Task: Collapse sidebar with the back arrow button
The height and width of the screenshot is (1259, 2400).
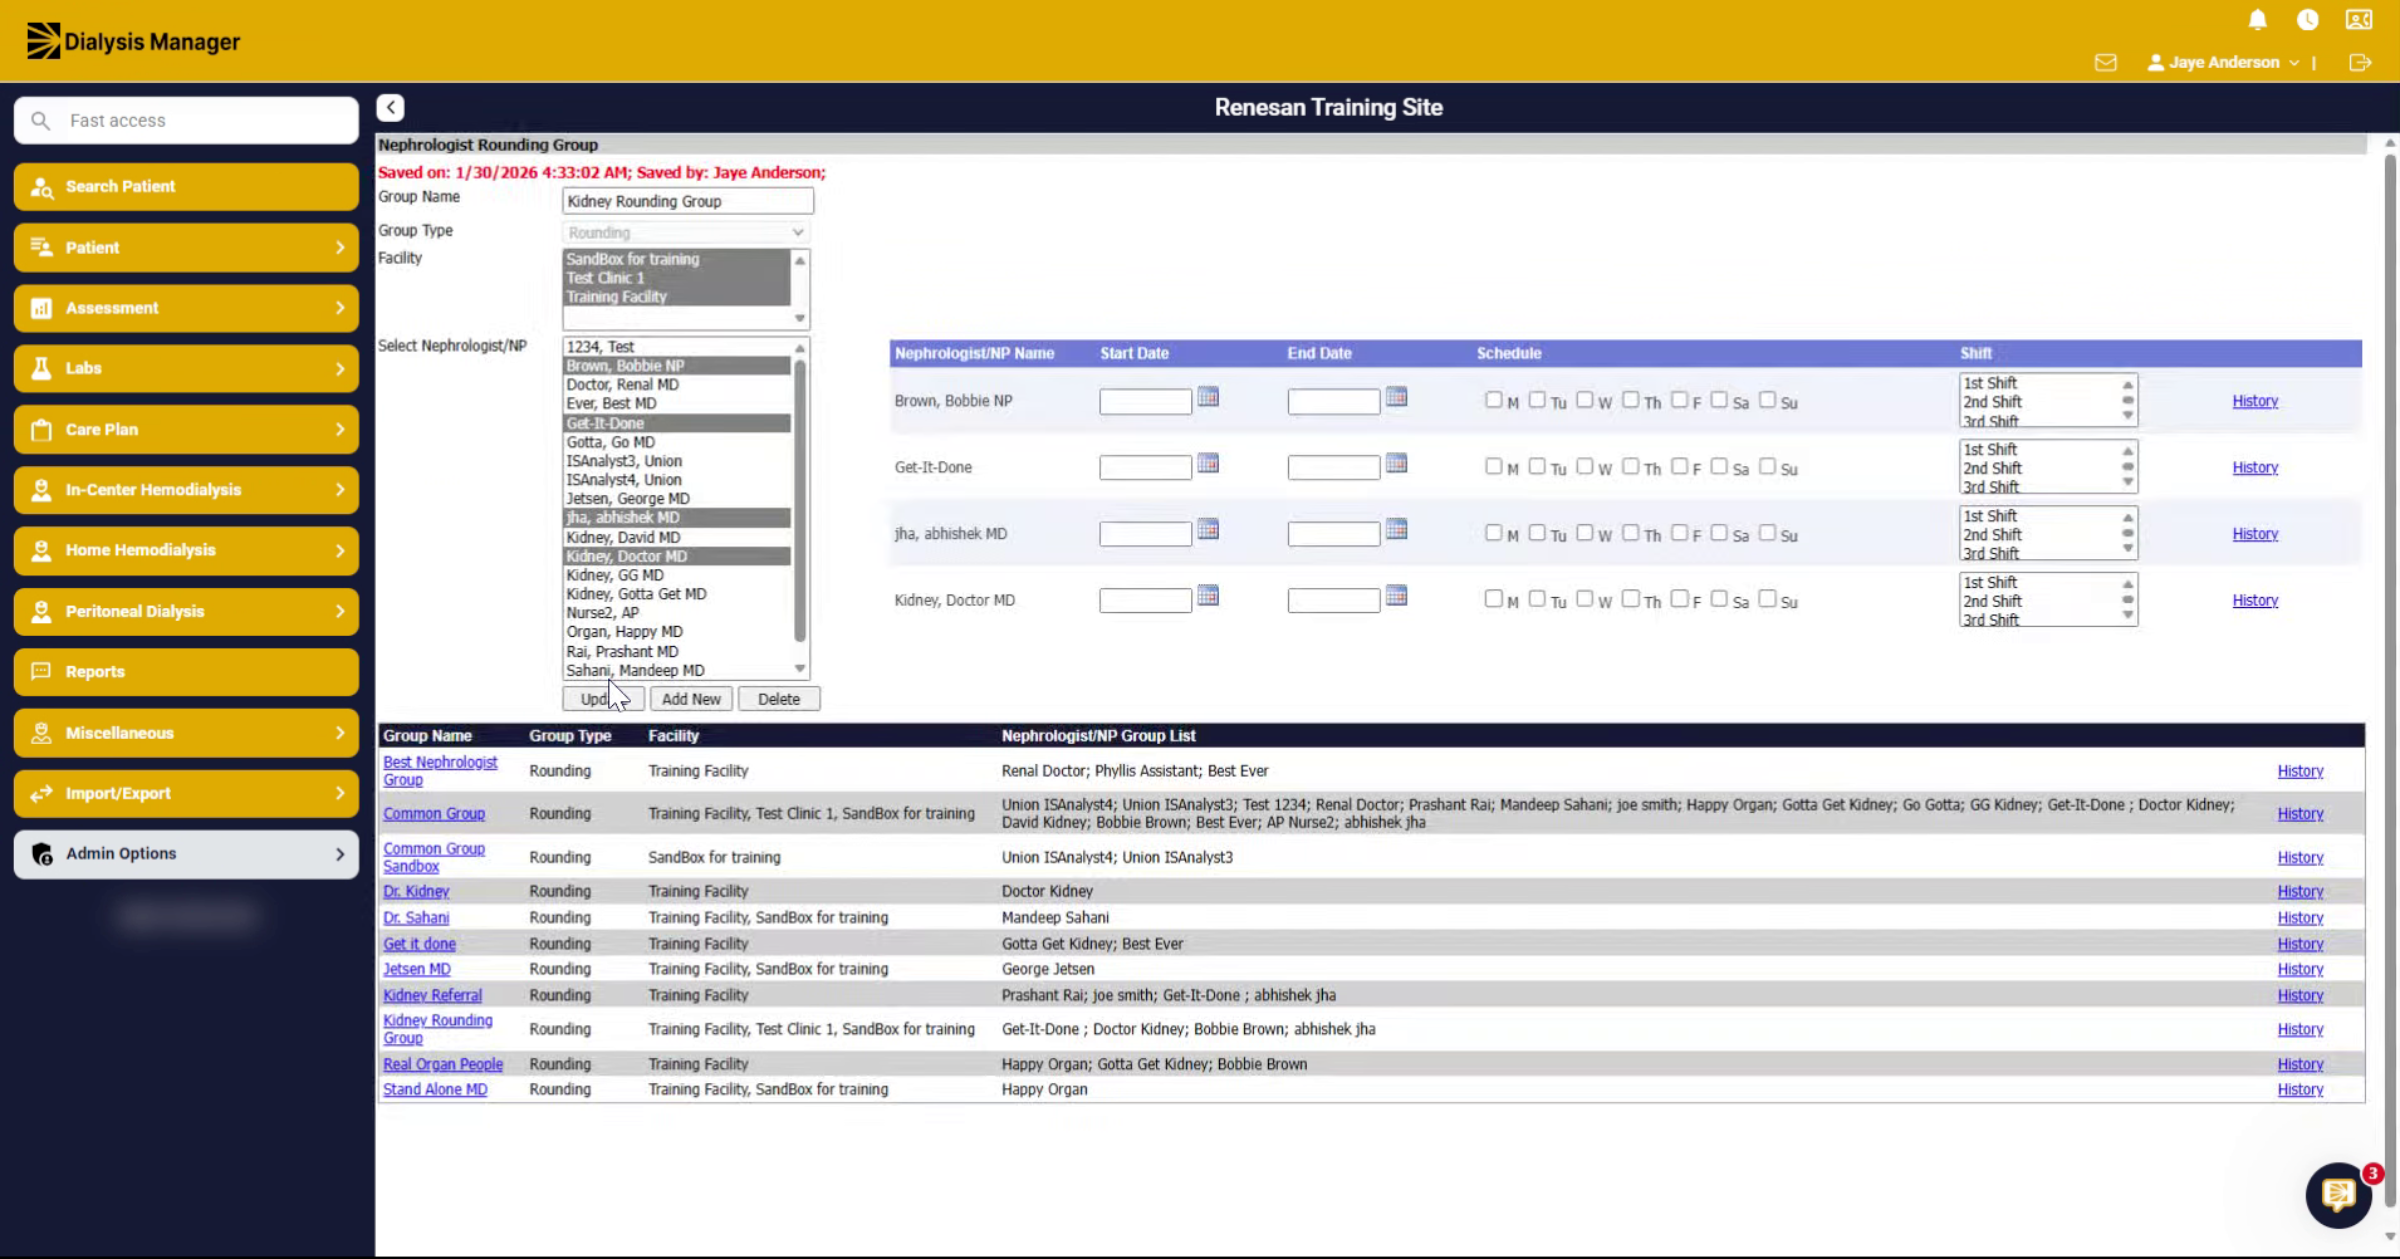Action: (x=390, y=107)
